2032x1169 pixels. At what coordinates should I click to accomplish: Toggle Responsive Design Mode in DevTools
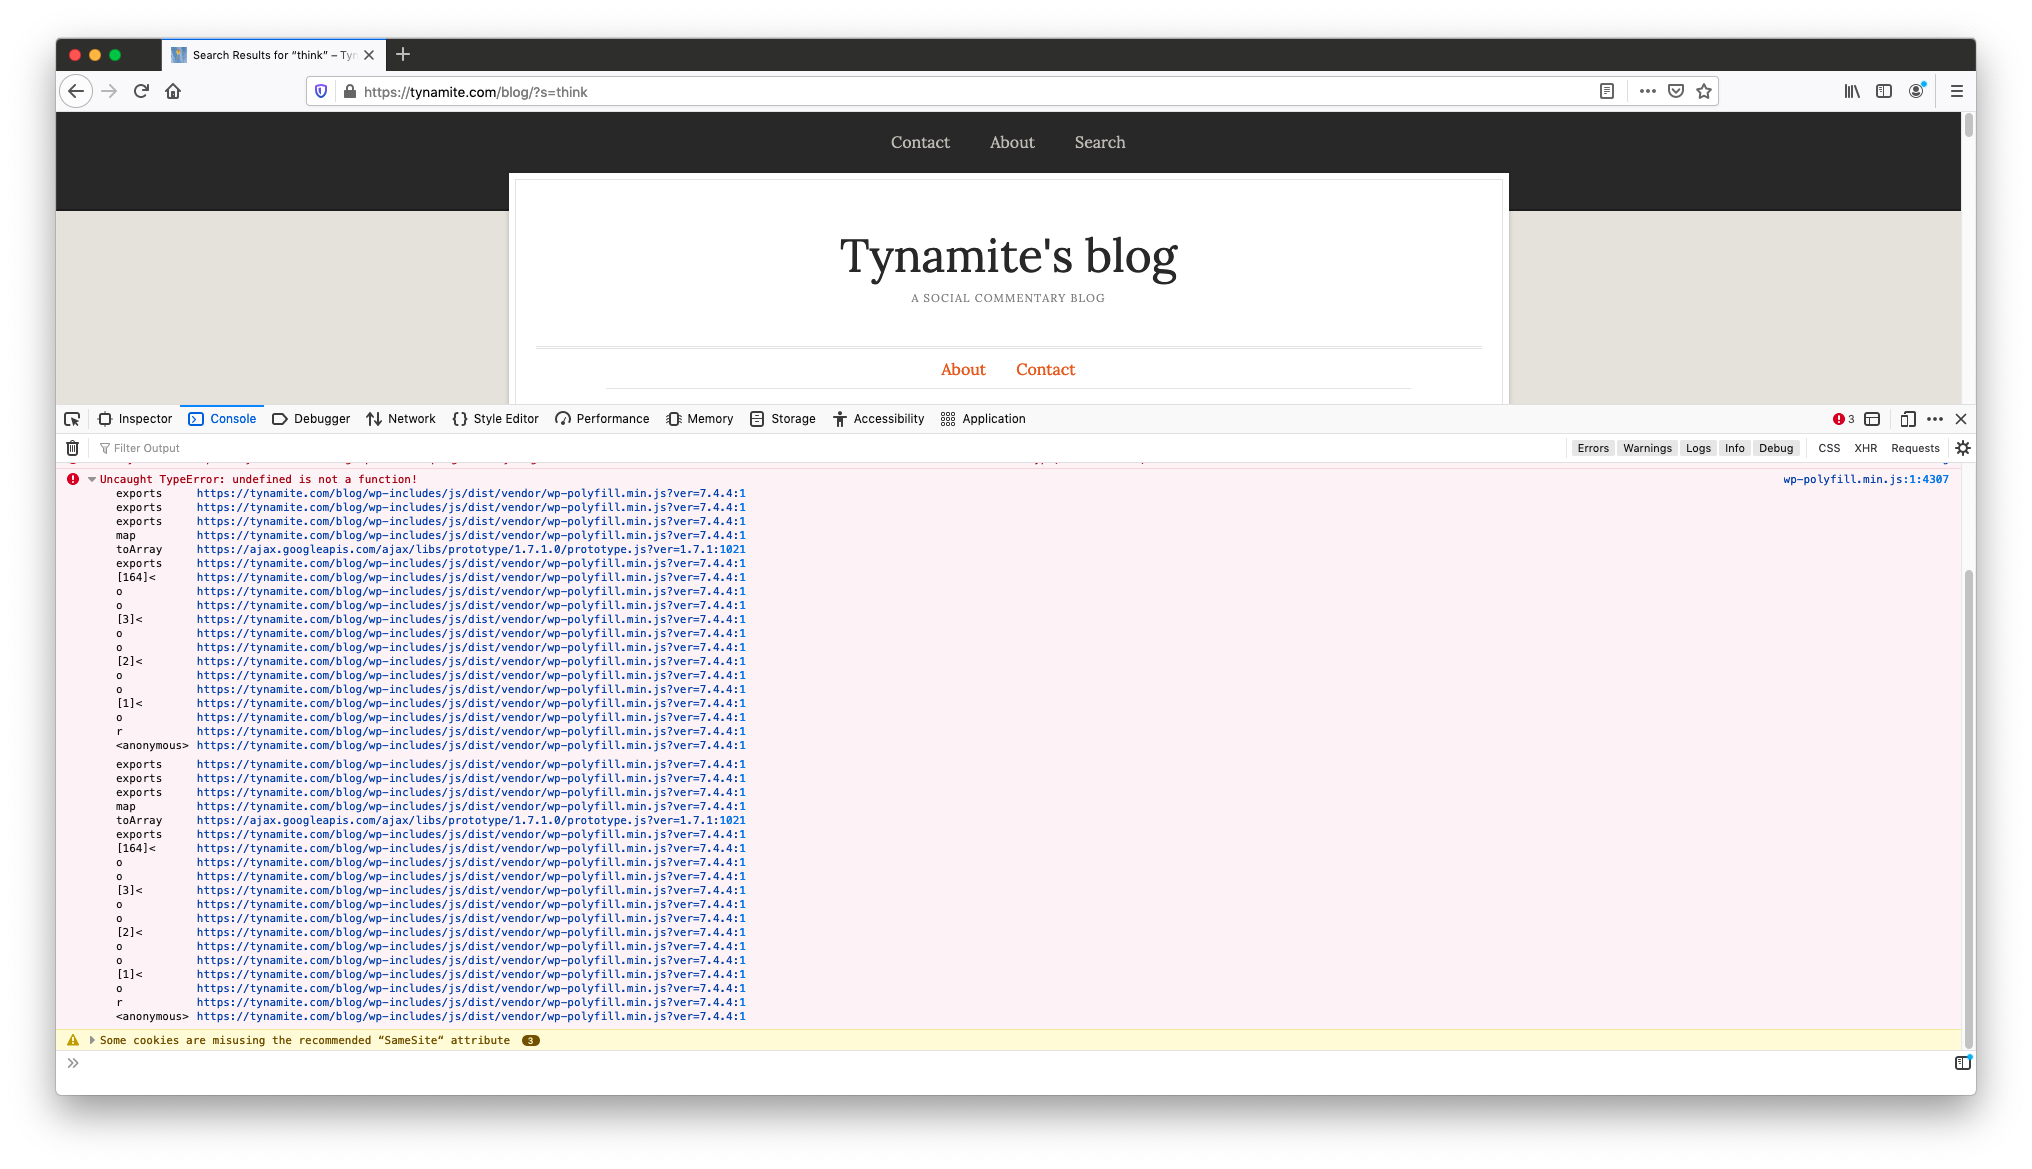click(1908, 419)
